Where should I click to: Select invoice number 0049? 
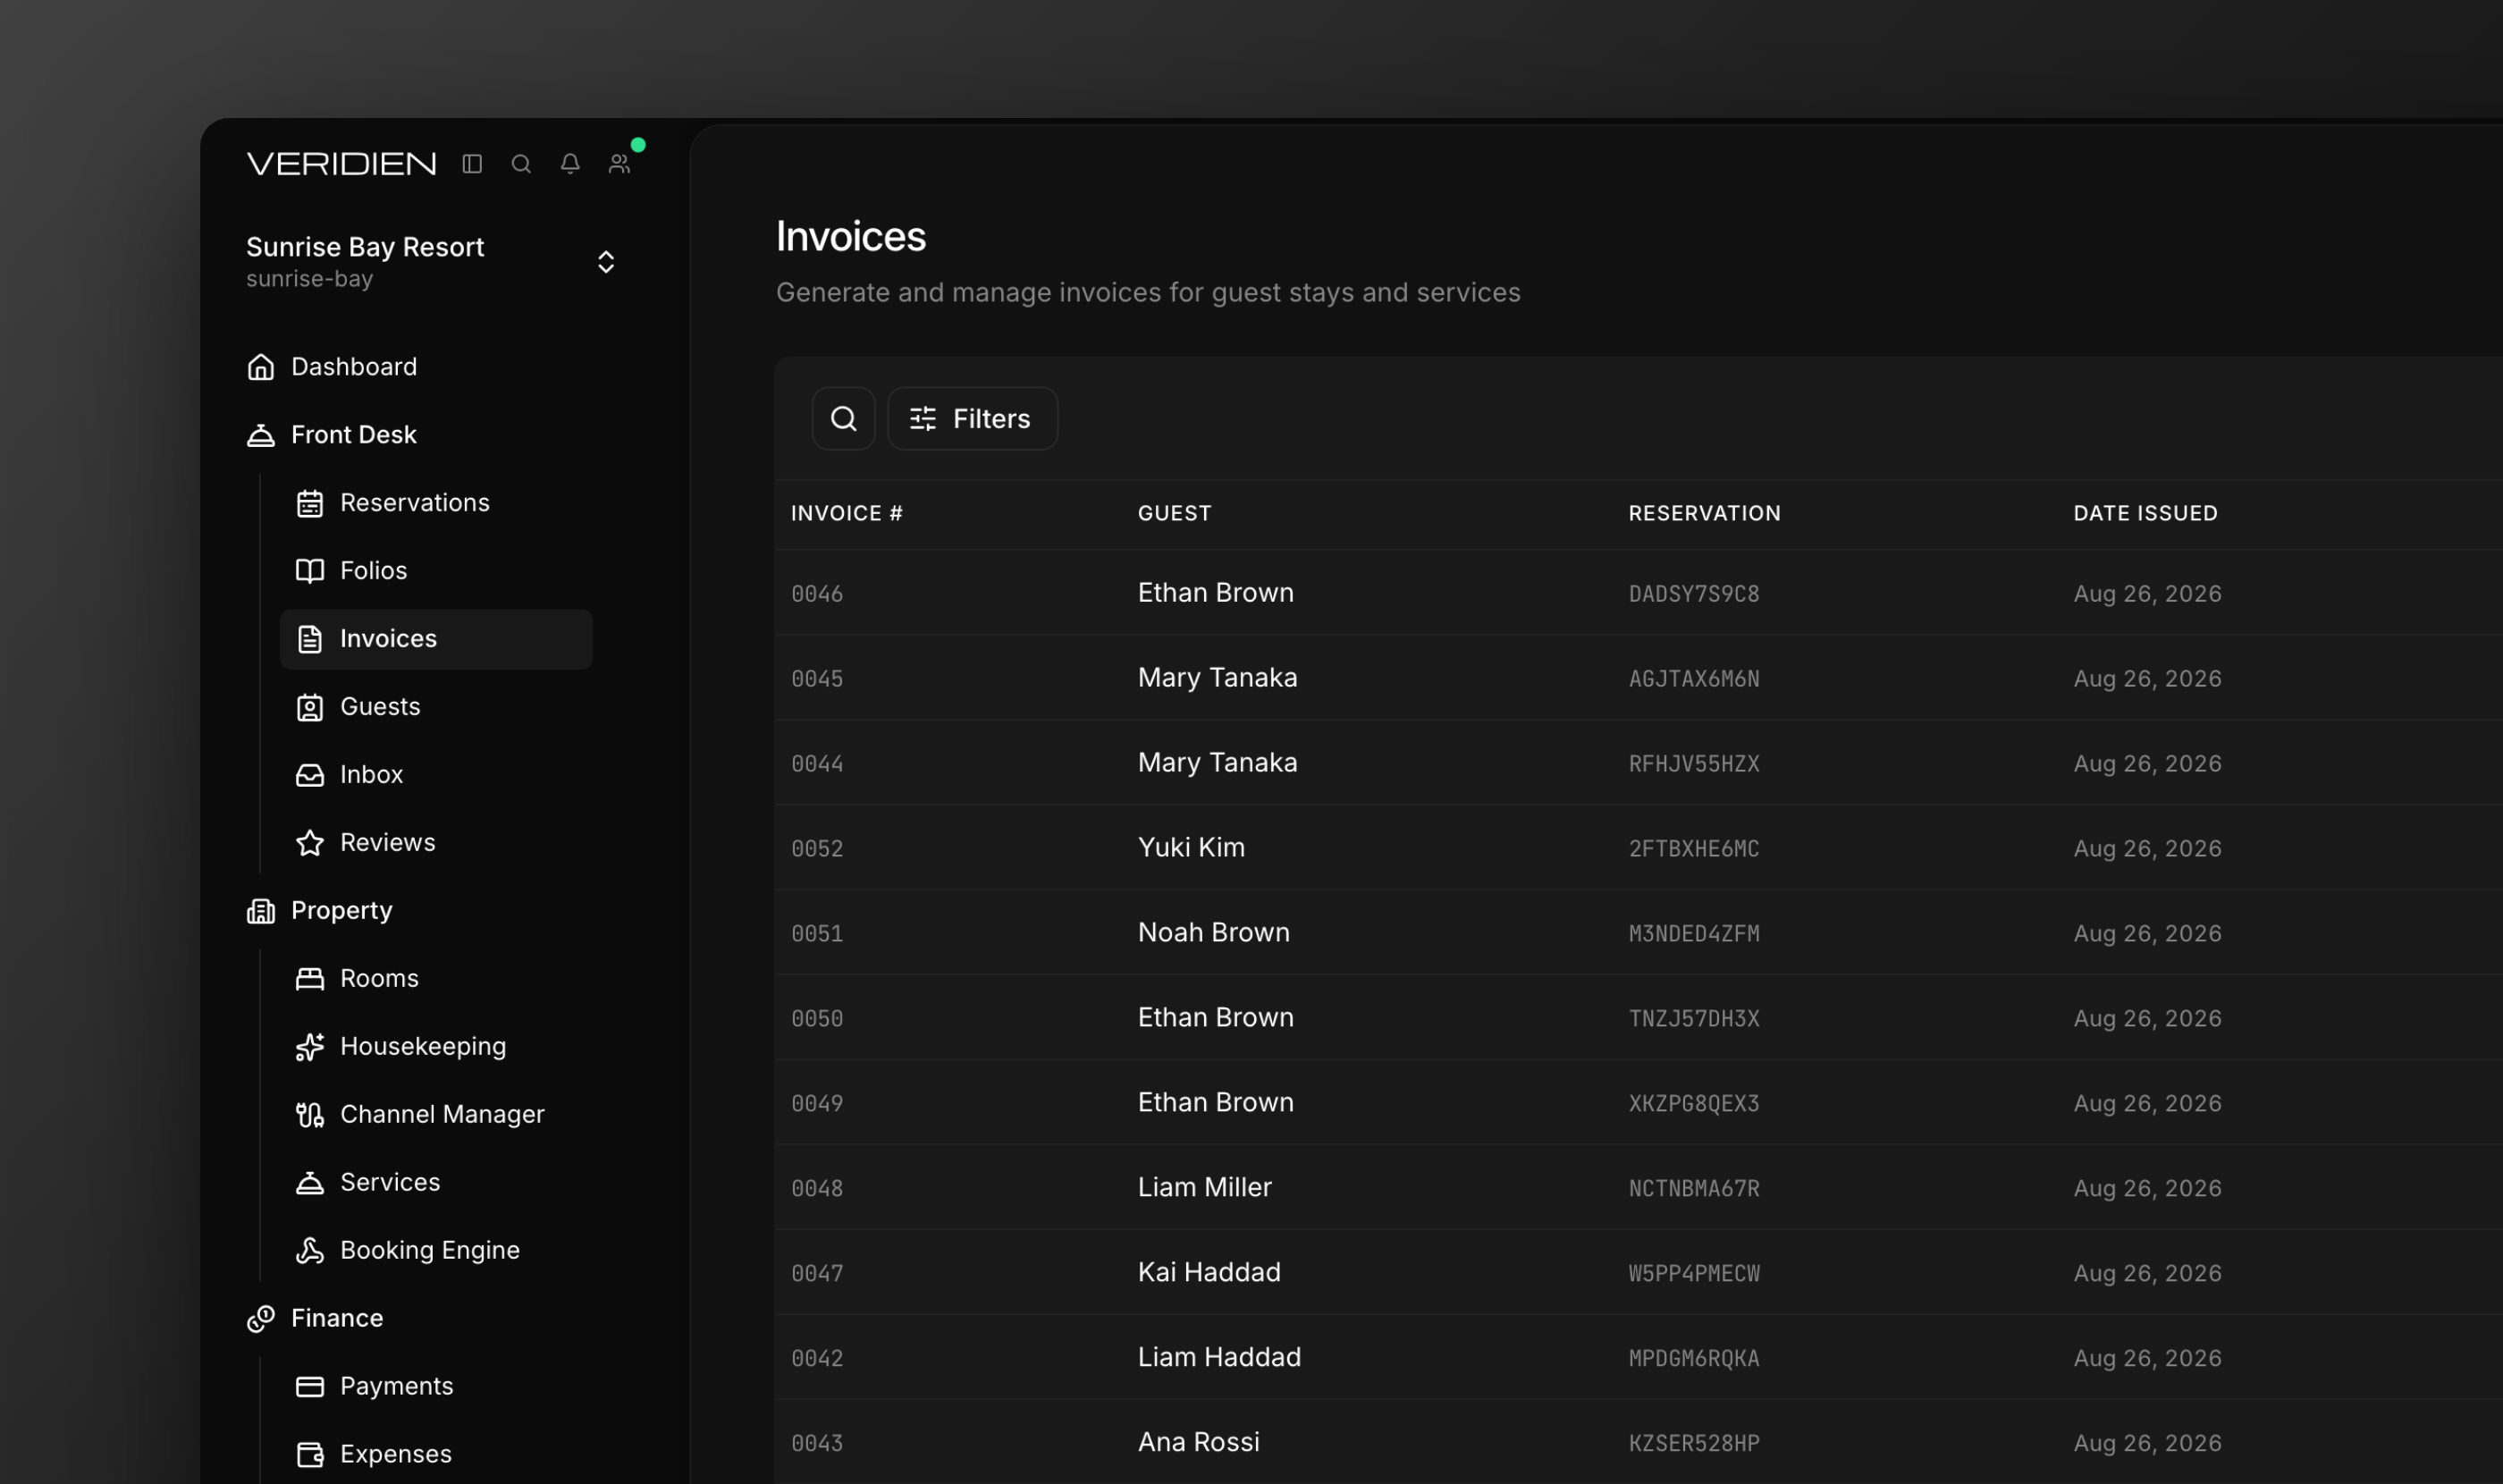coord(817,1104)
